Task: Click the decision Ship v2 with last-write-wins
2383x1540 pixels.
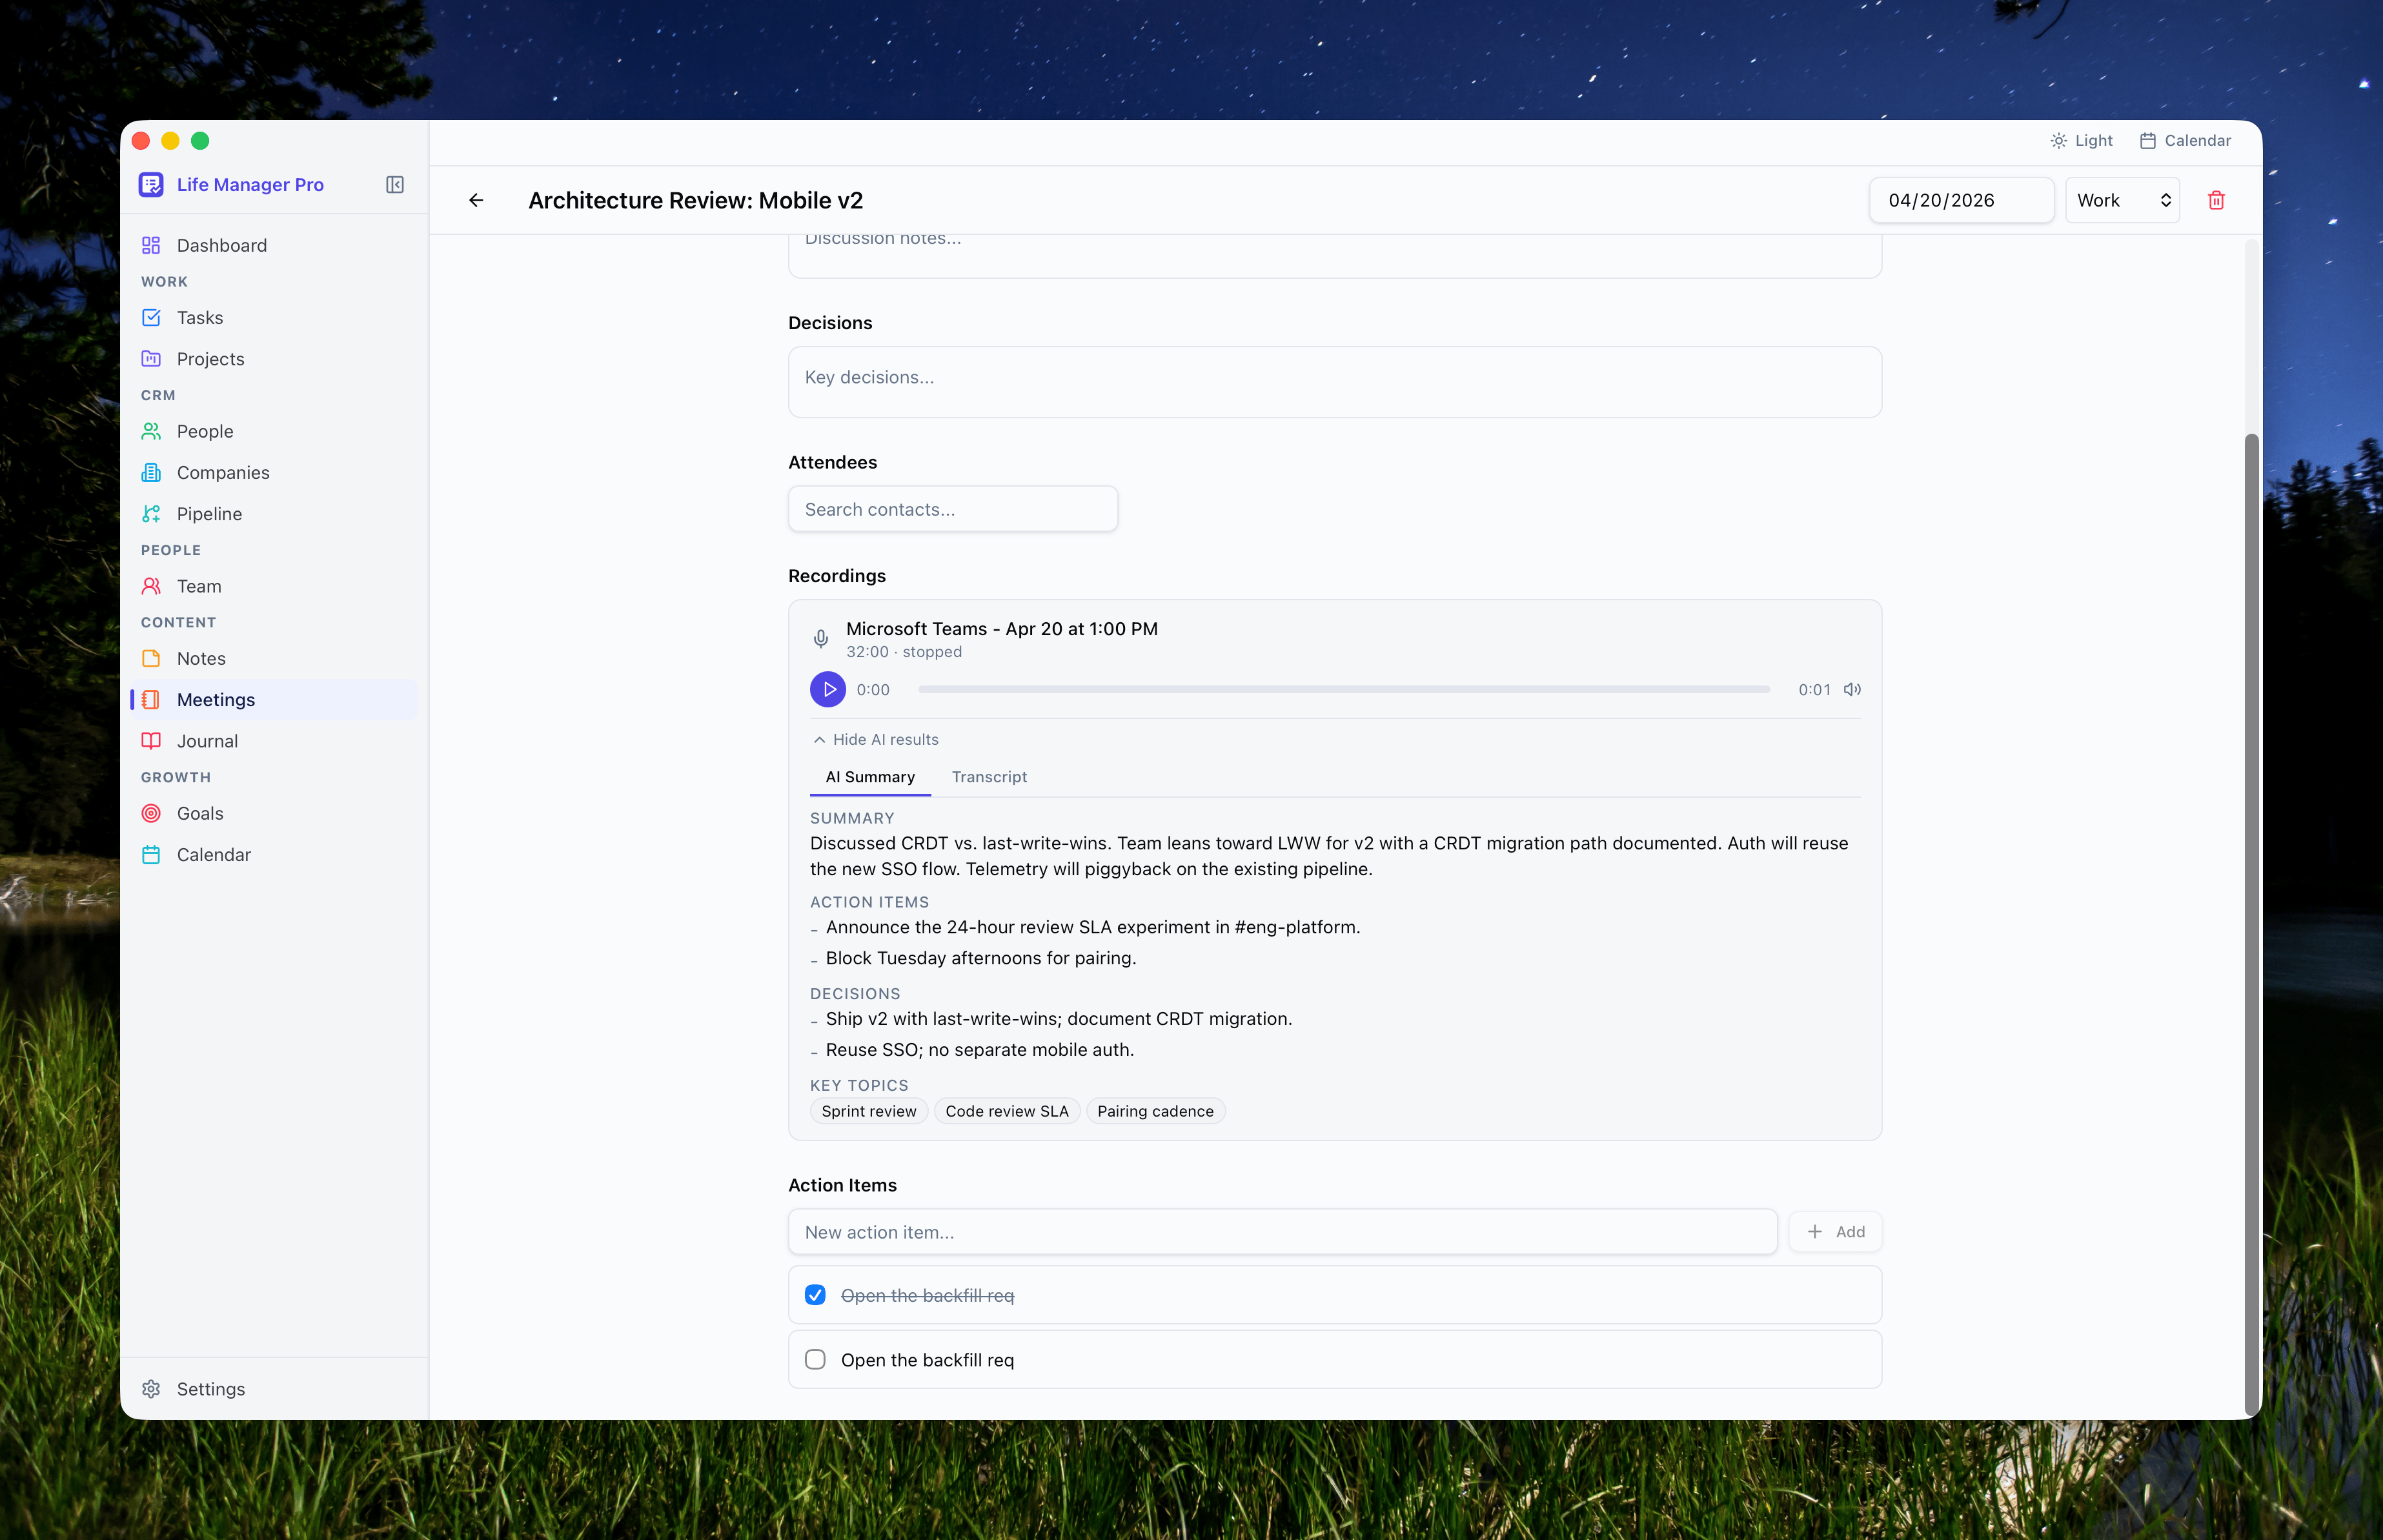Action: click(1058, 1019)
